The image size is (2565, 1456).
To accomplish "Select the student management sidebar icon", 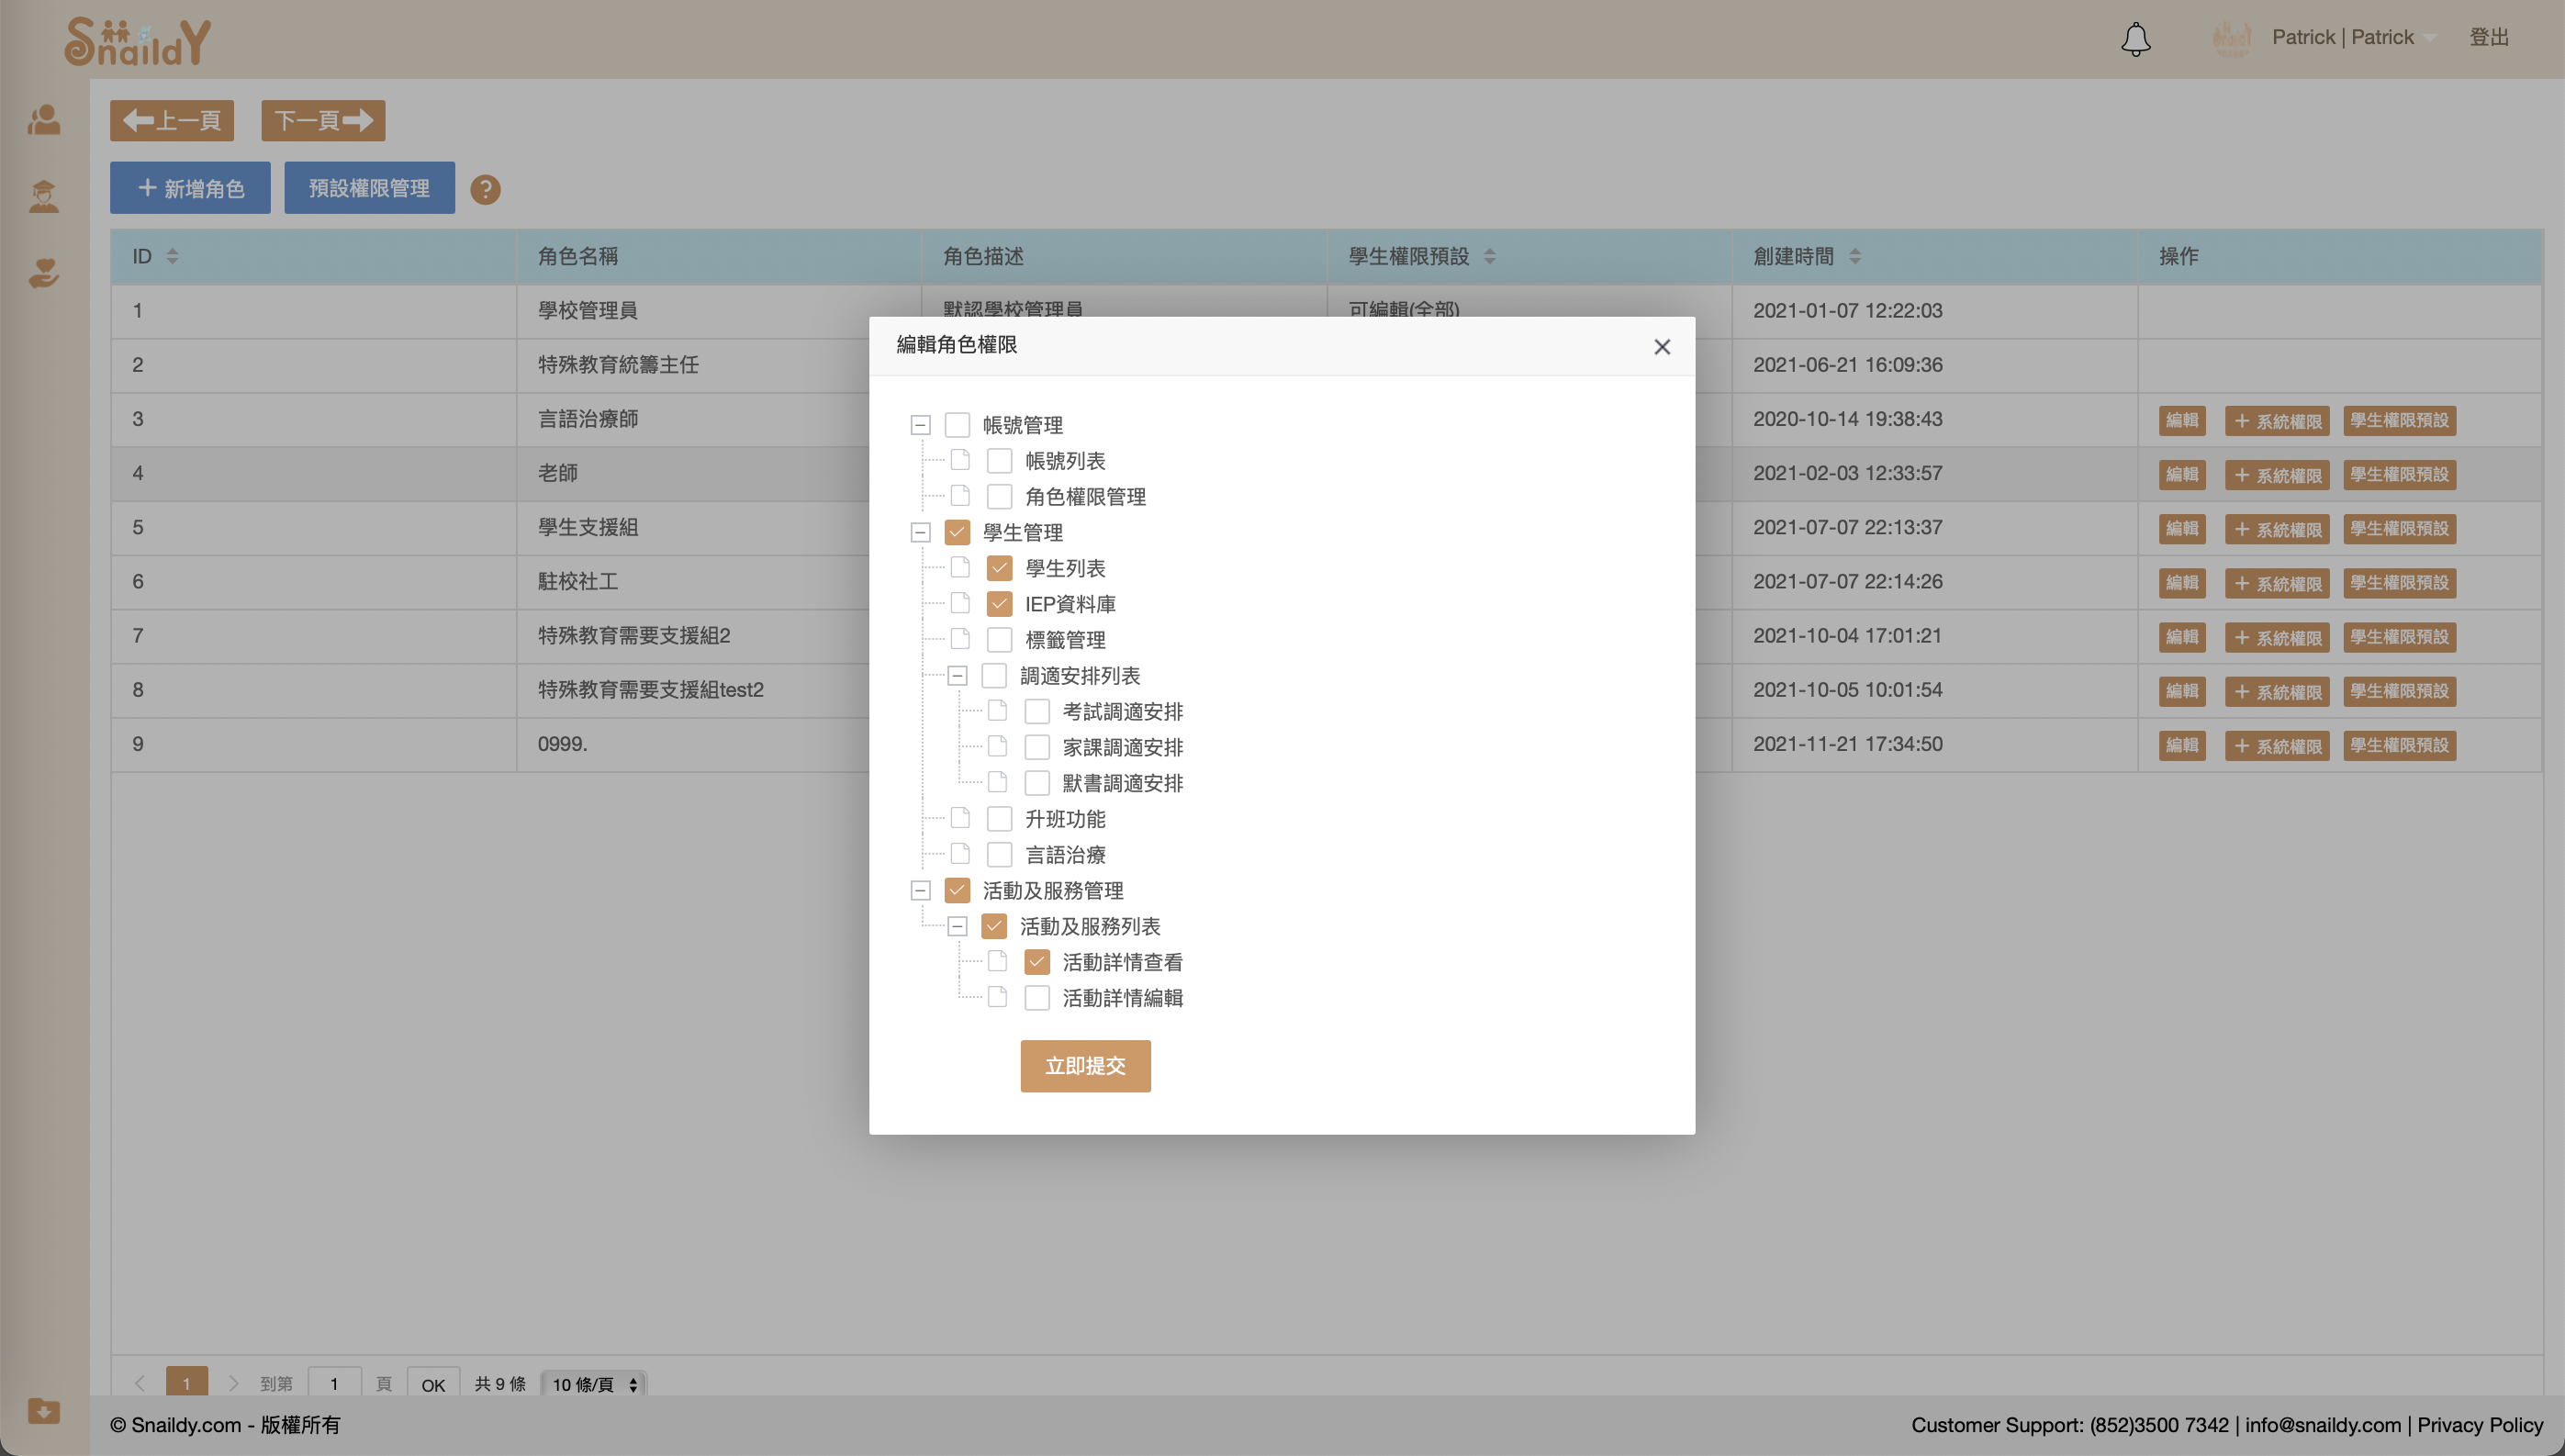I will 44,196.
